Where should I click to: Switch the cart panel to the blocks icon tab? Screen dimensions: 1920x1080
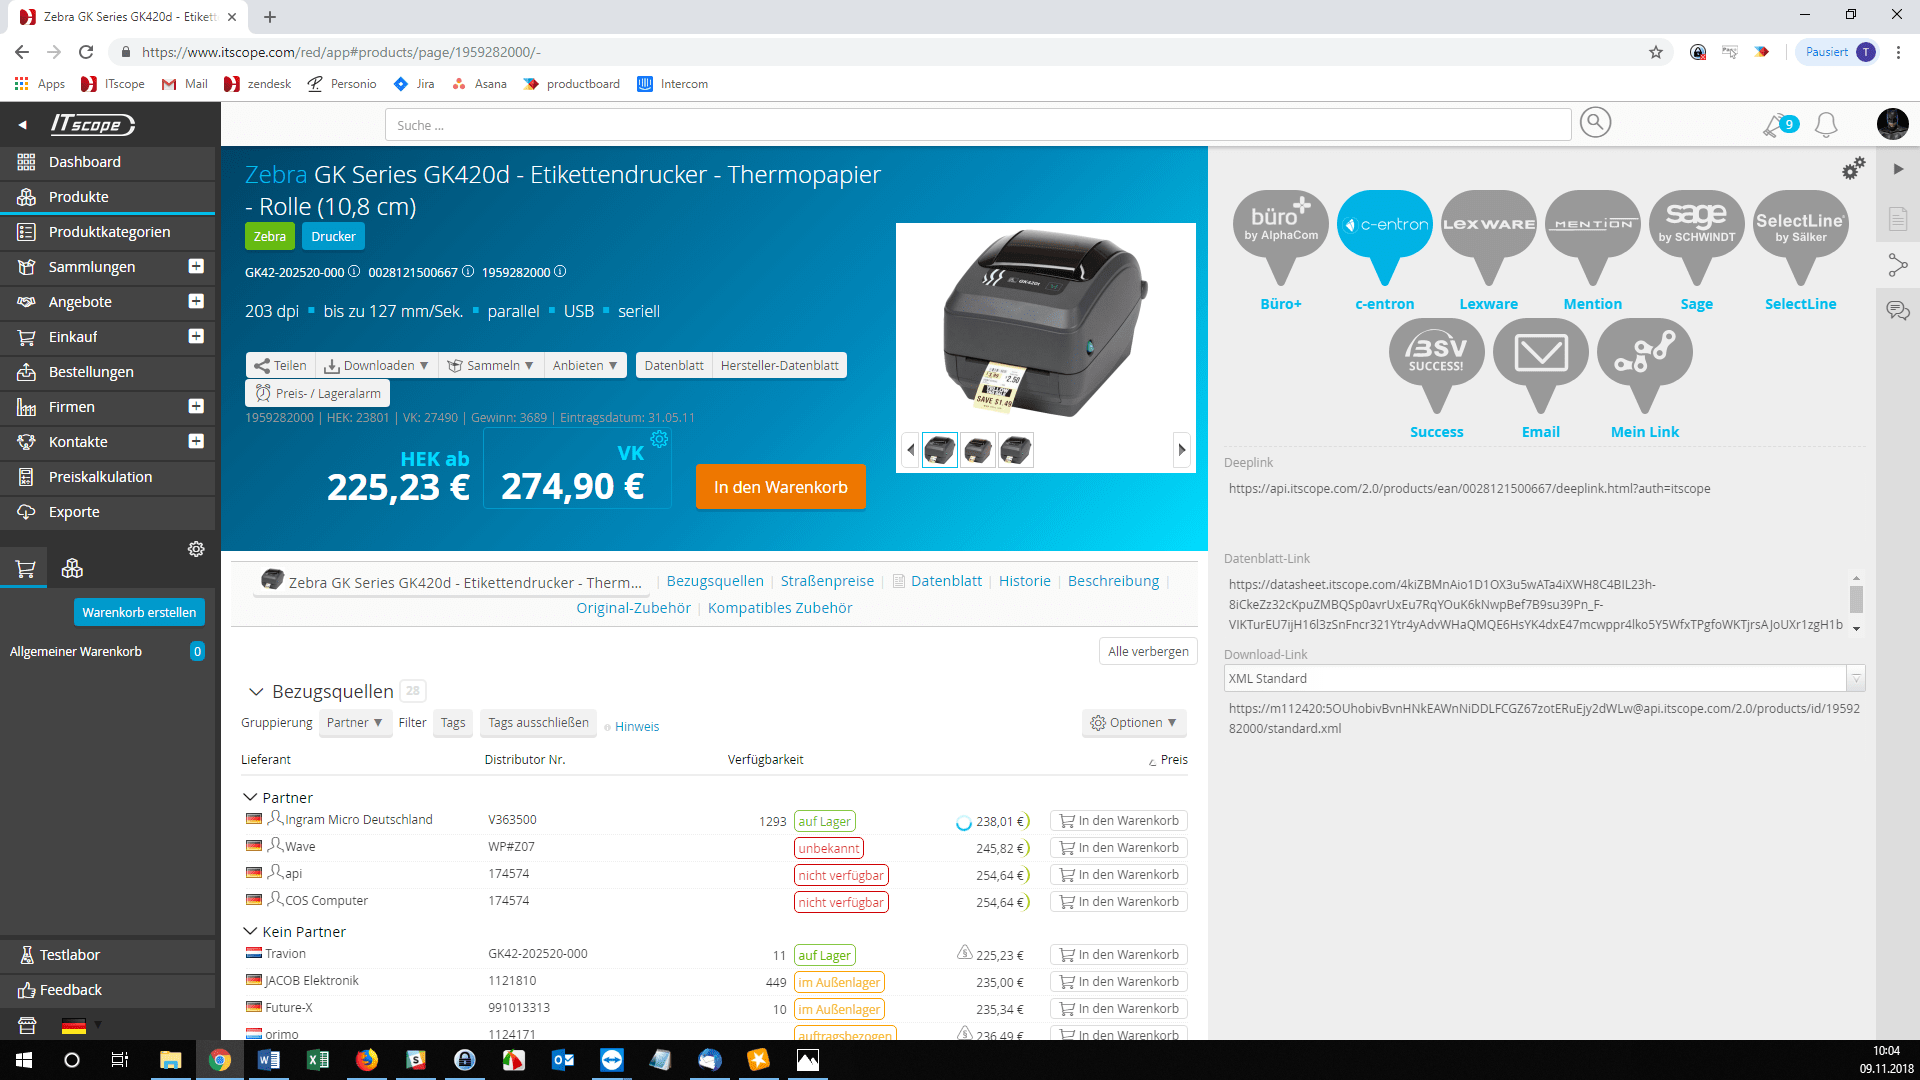click(x=71, y=567)
